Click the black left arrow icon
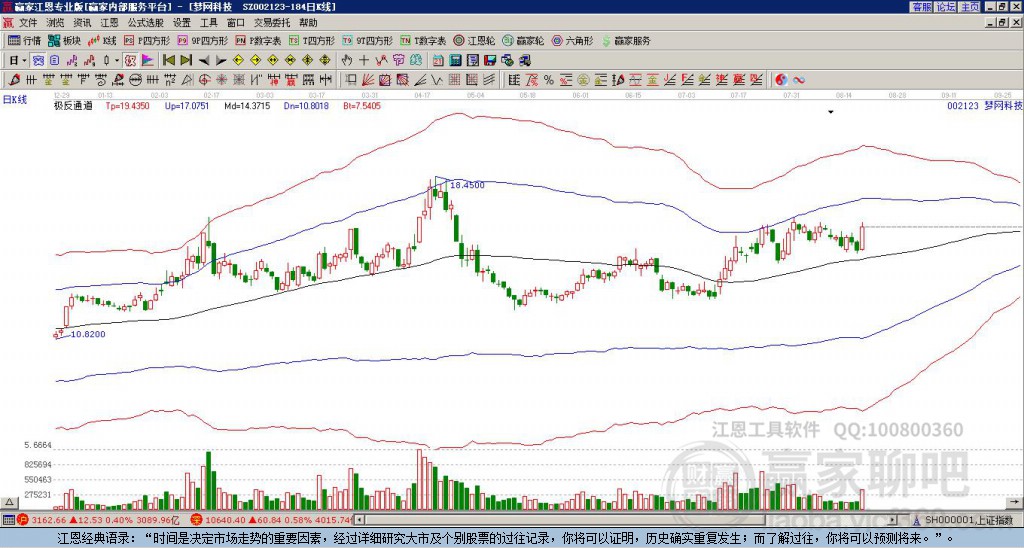Screen dimensions: 1024x548 click(204, 60)
